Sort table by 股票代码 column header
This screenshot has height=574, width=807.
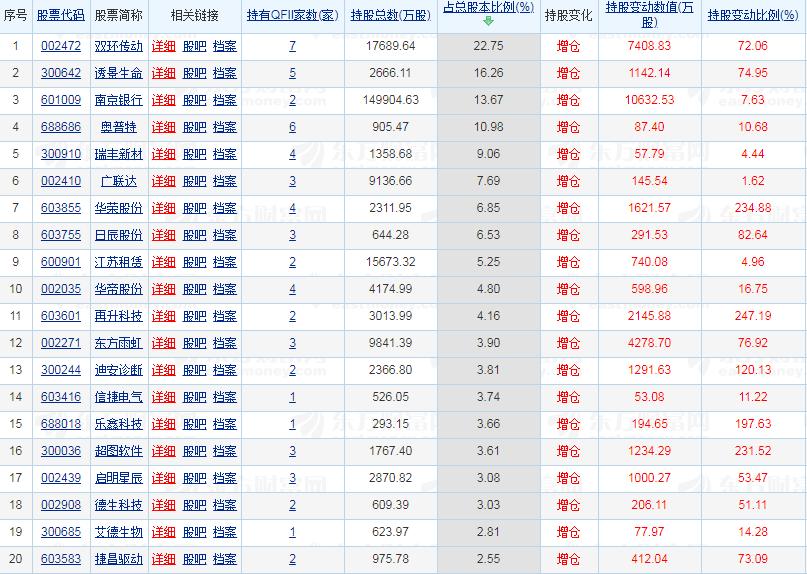(61, 15)
